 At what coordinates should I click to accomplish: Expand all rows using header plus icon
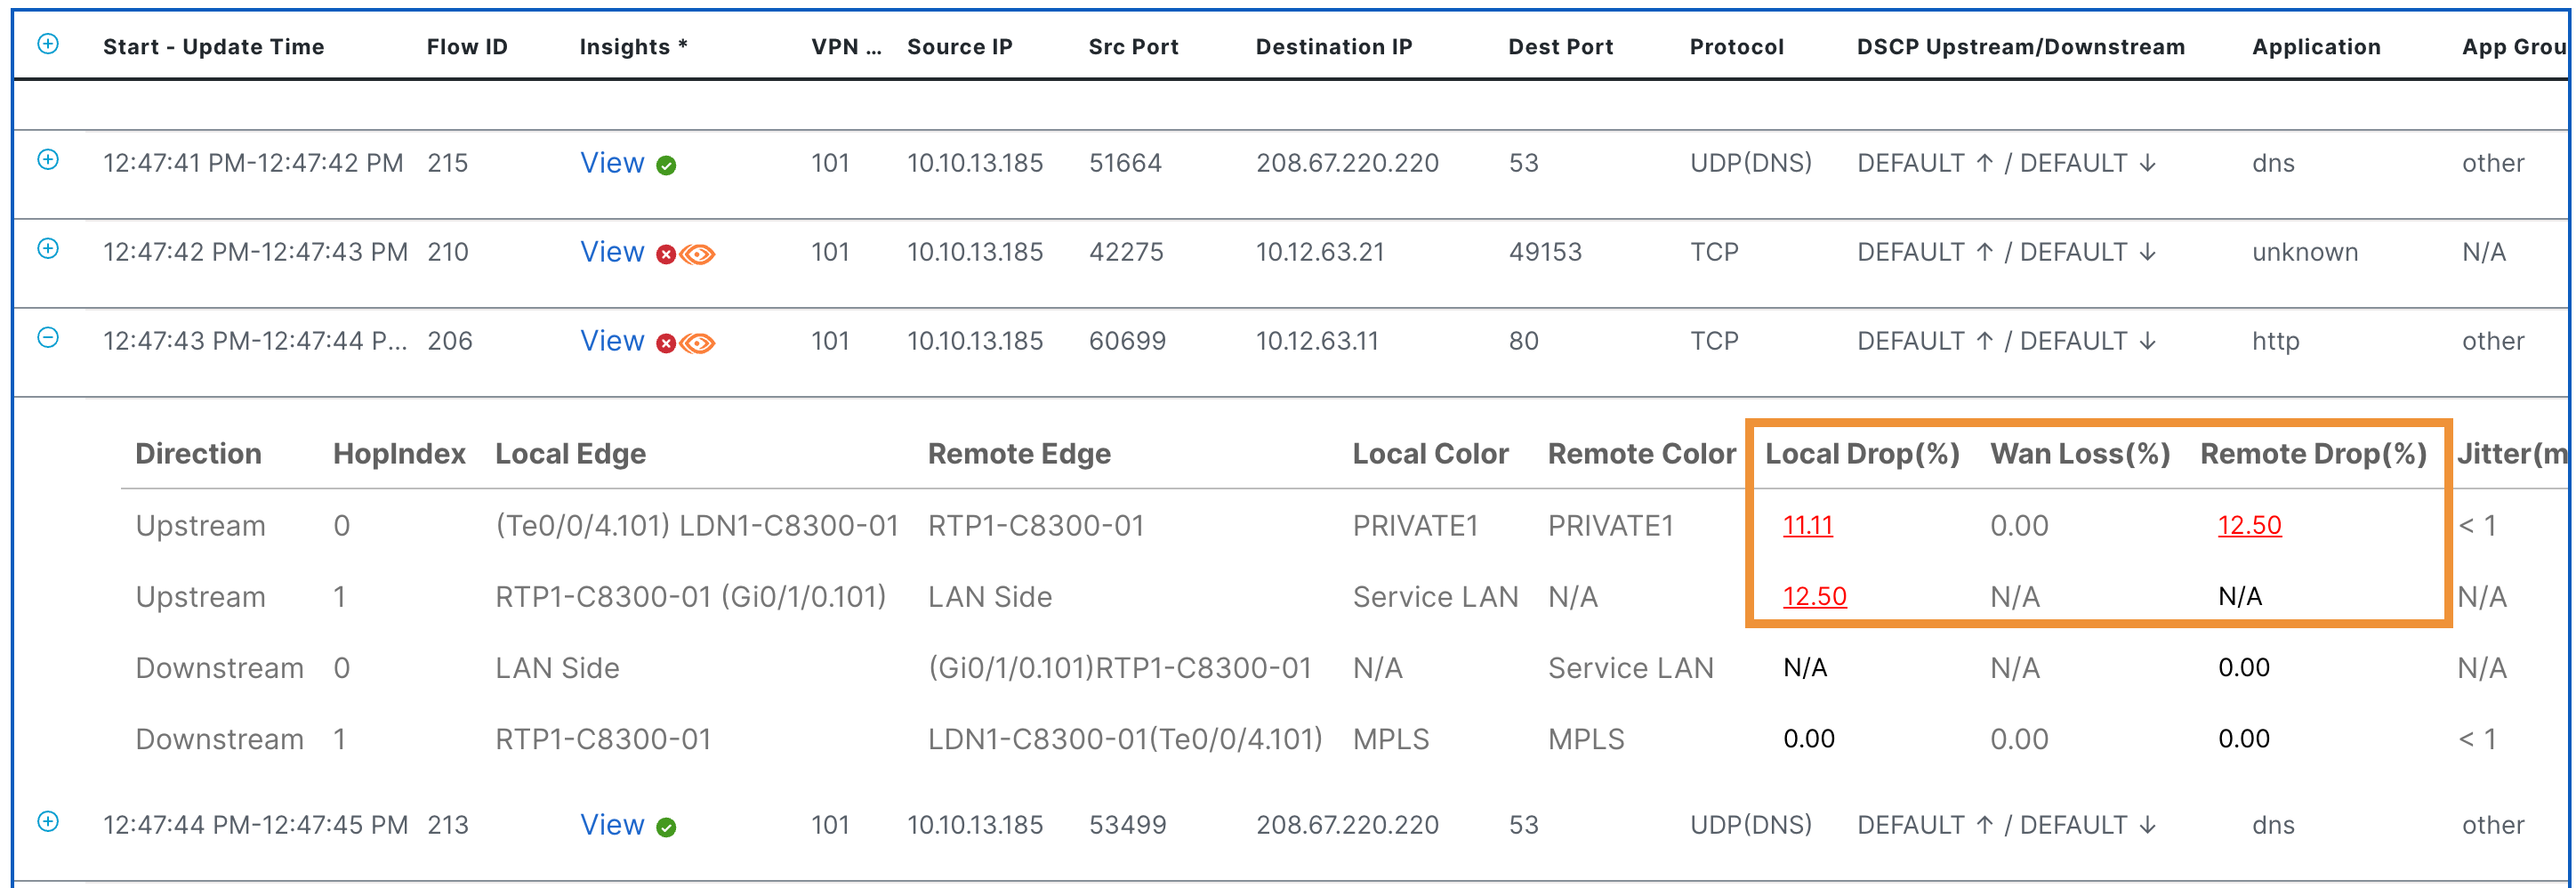tap(48, 44)
